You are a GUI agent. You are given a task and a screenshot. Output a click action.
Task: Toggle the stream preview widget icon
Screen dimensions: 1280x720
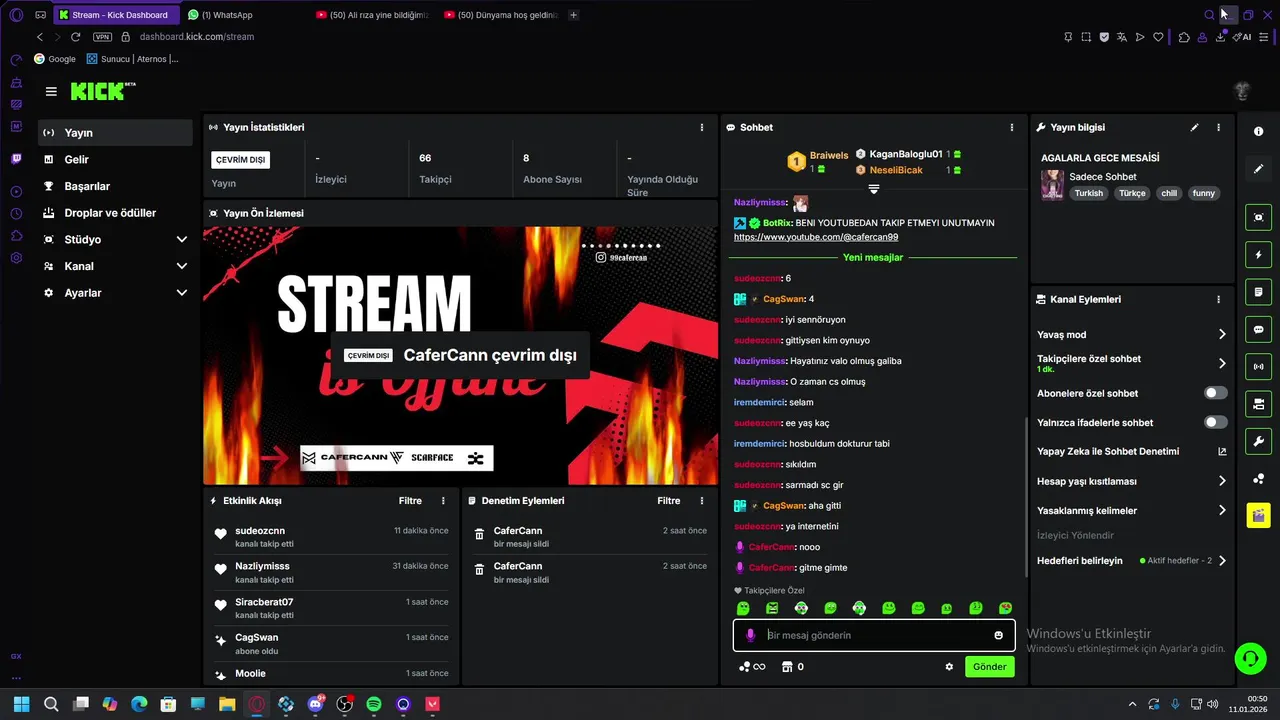[x=1258, y=217]
